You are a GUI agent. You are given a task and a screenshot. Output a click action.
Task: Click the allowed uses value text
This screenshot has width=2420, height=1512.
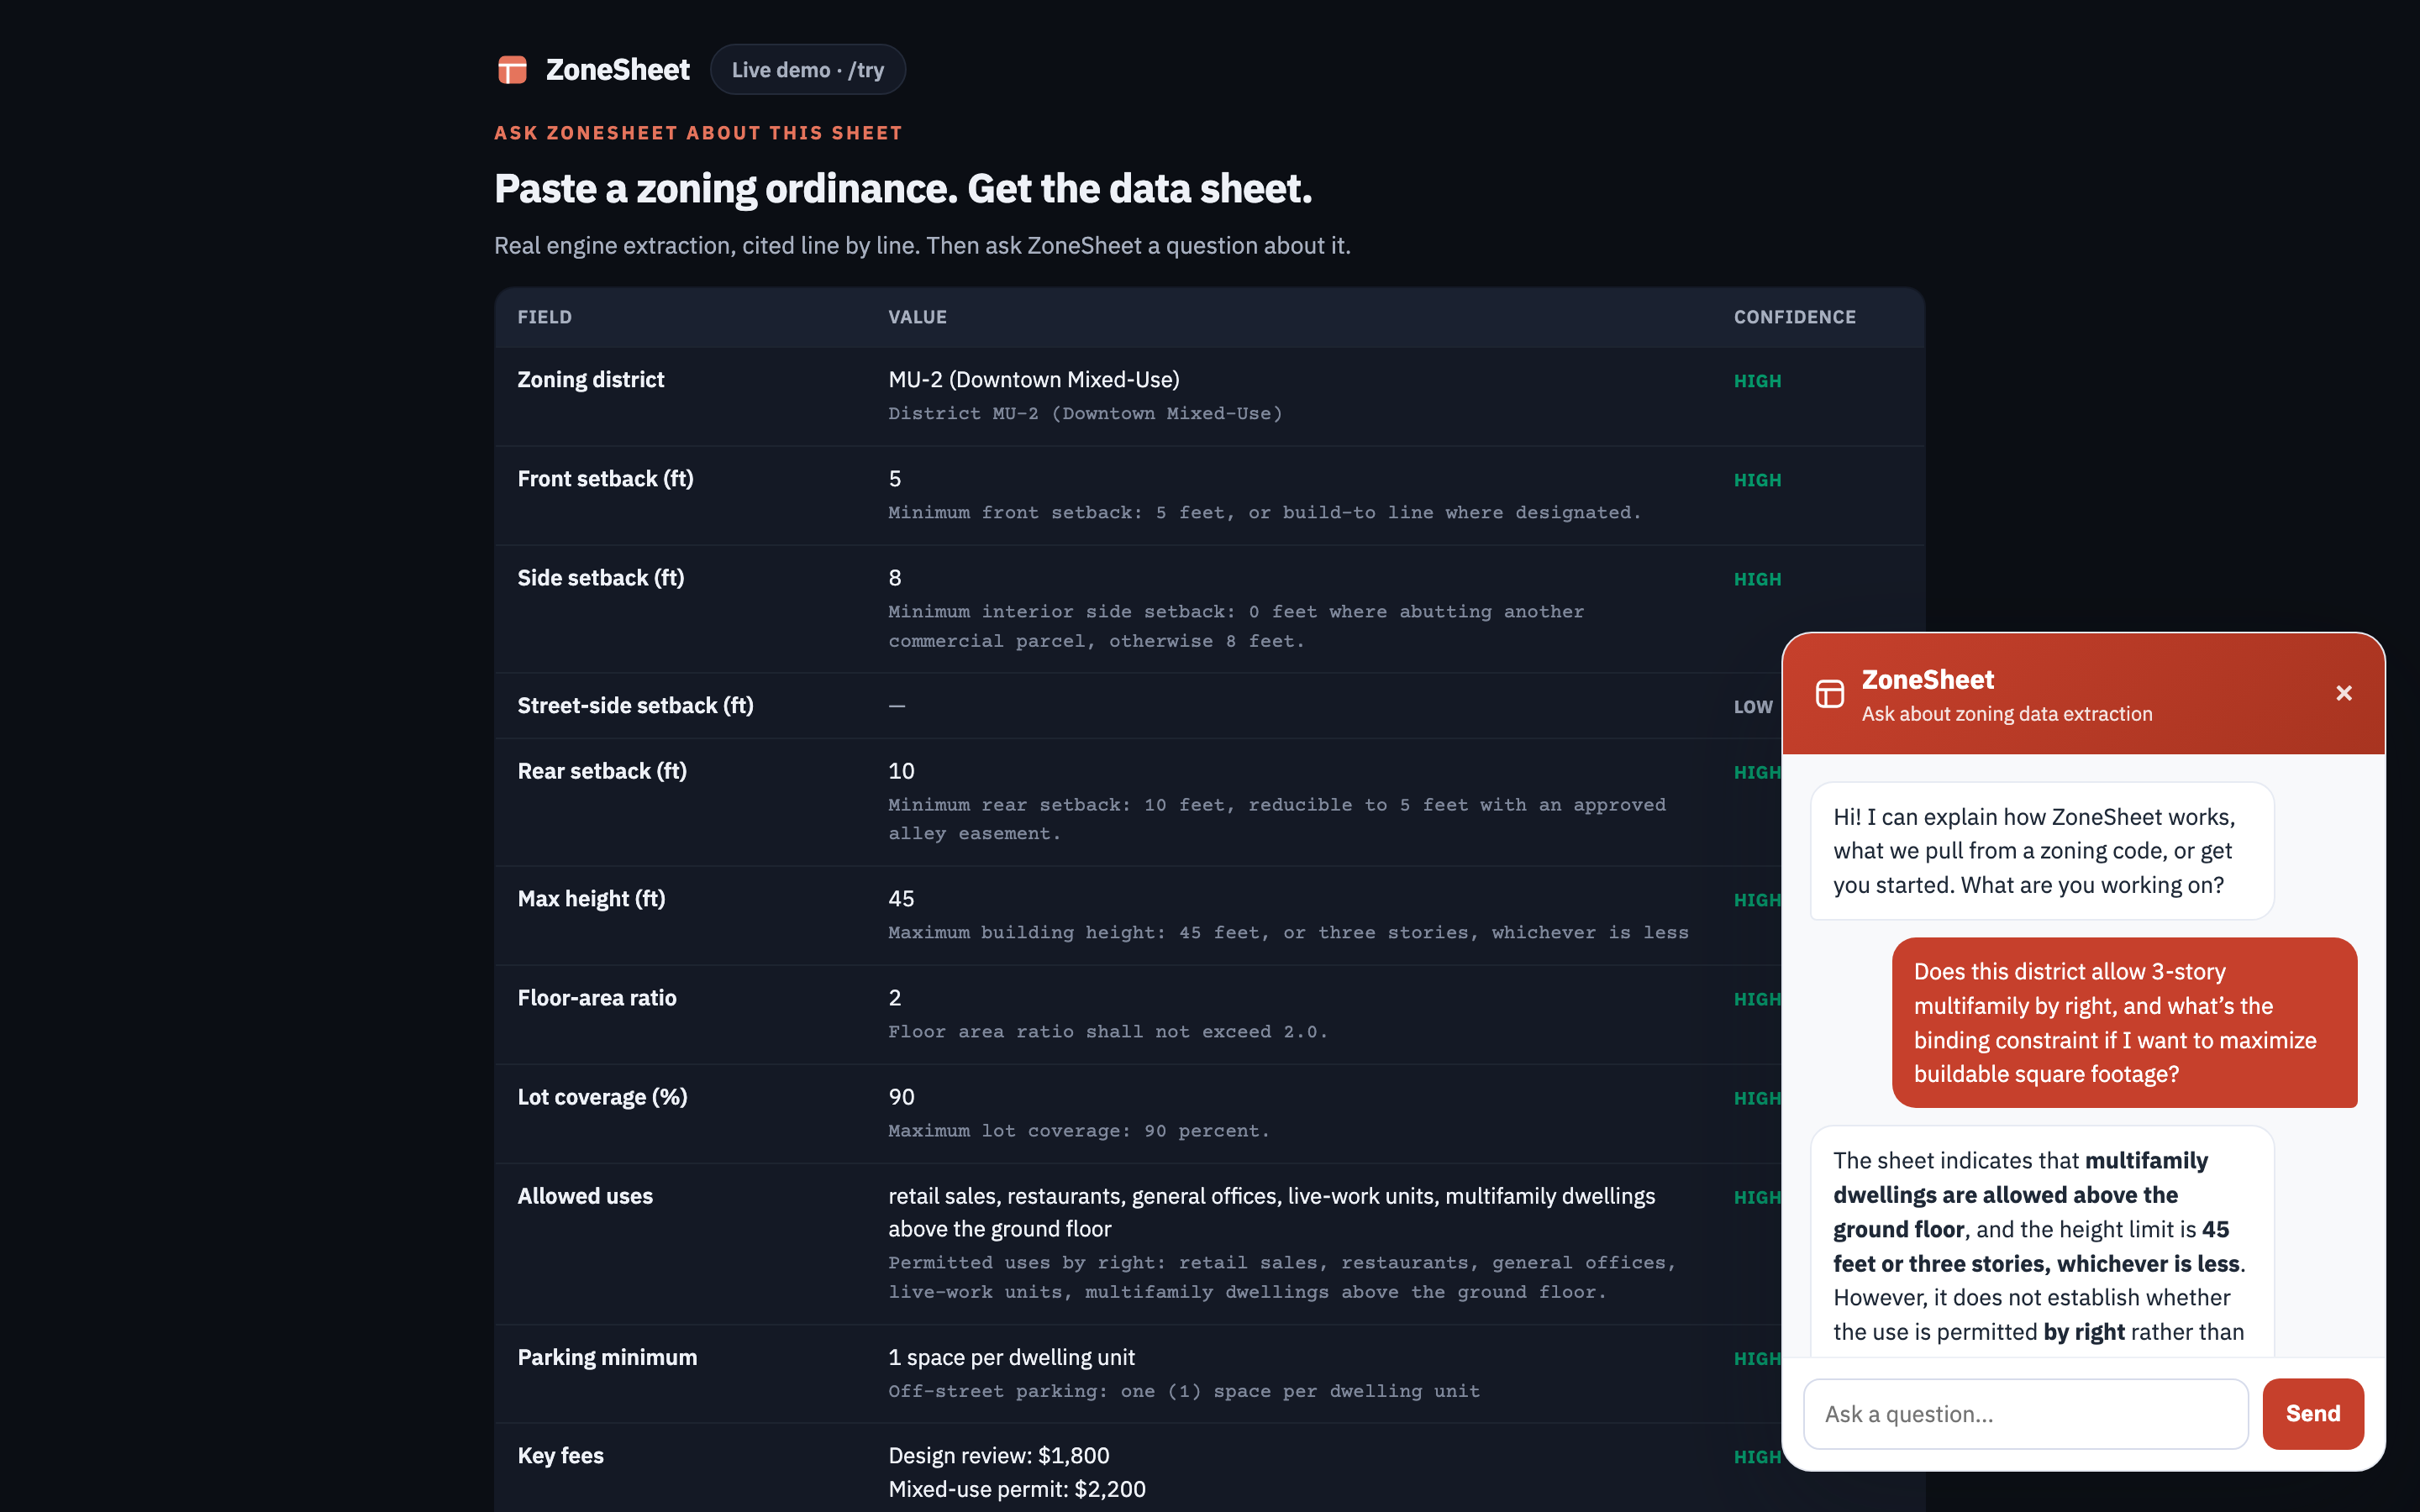tap(1272, 1212)
